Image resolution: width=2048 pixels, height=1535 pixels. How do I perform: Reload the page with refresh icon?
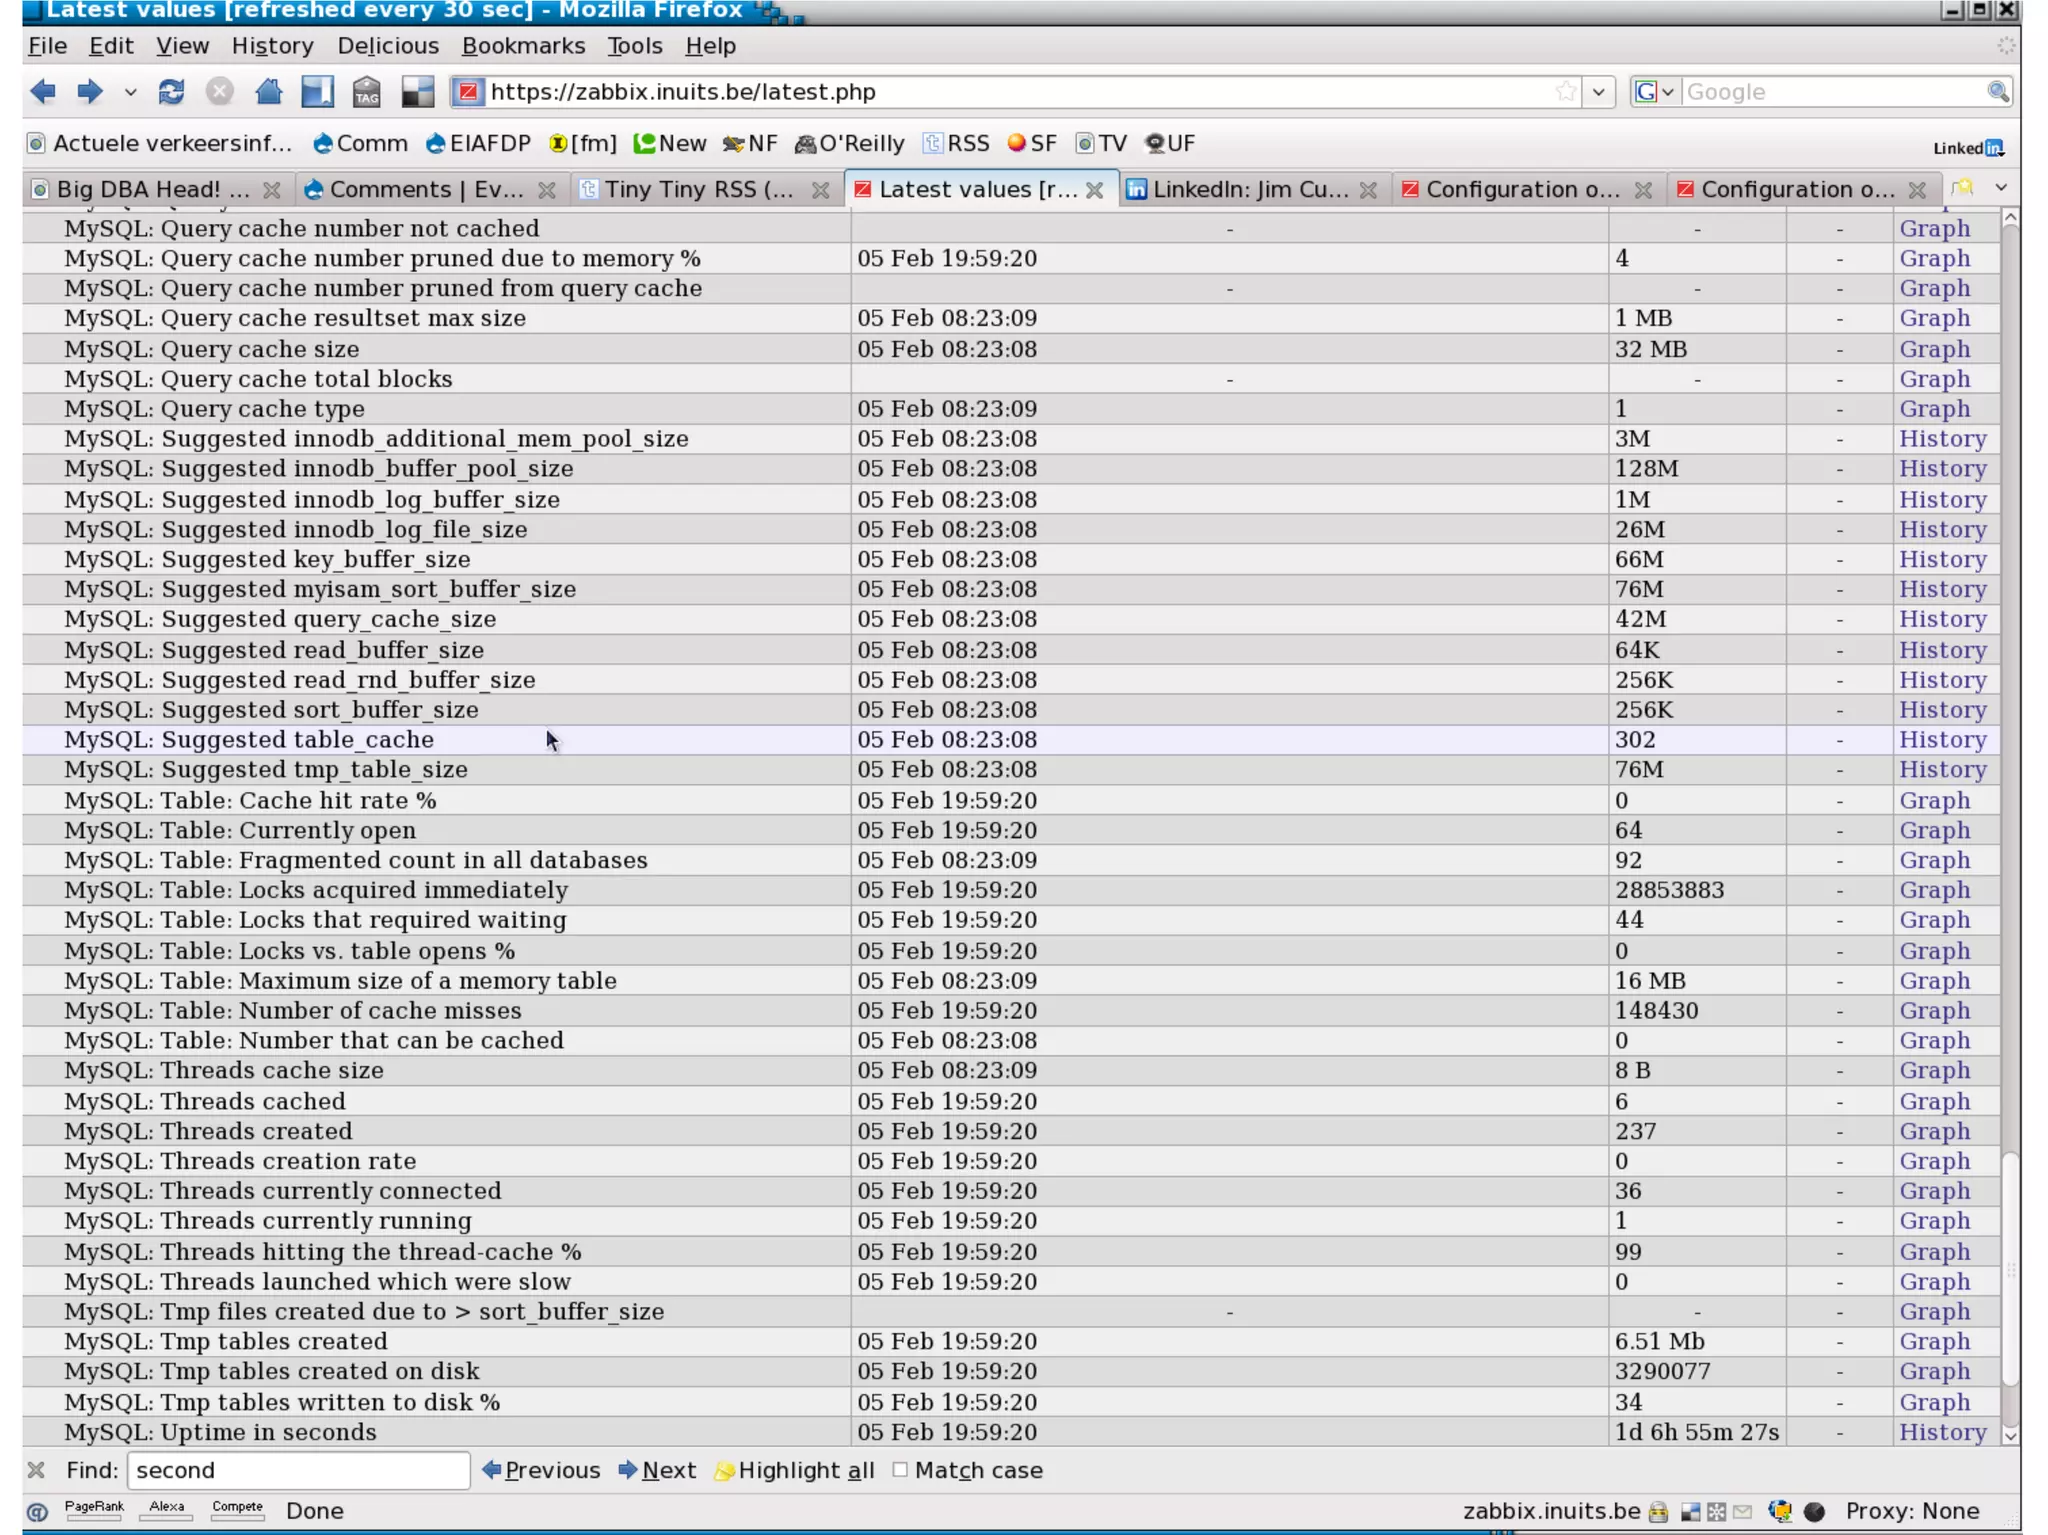coord(171,92)
